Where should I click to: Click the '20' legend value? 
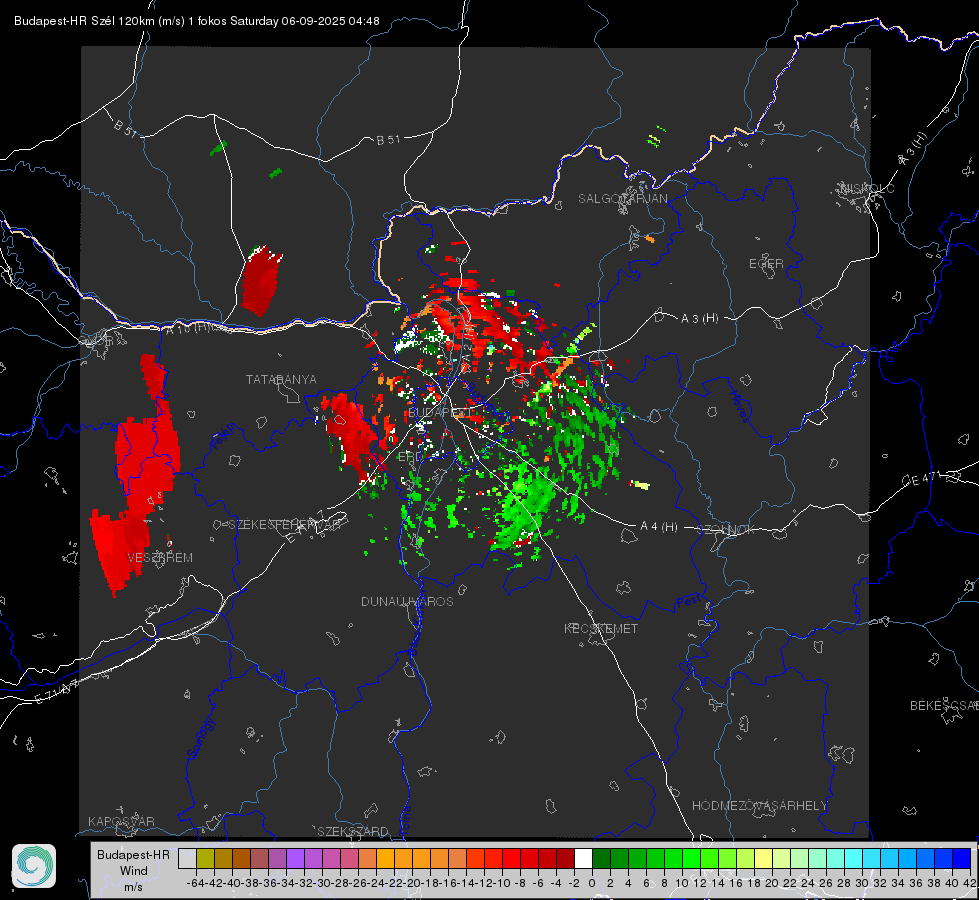[772, 883]
